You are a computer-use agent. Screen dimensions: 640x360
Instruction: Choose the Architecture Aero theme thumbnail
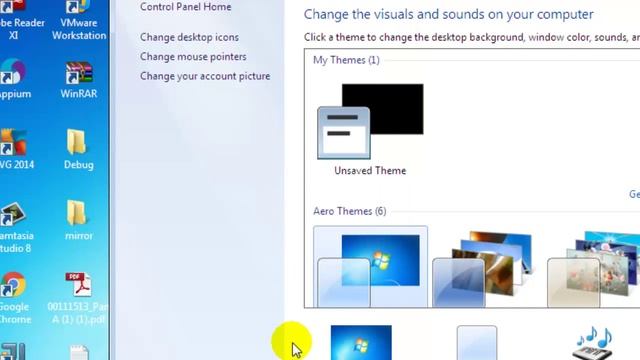(483, 268)
